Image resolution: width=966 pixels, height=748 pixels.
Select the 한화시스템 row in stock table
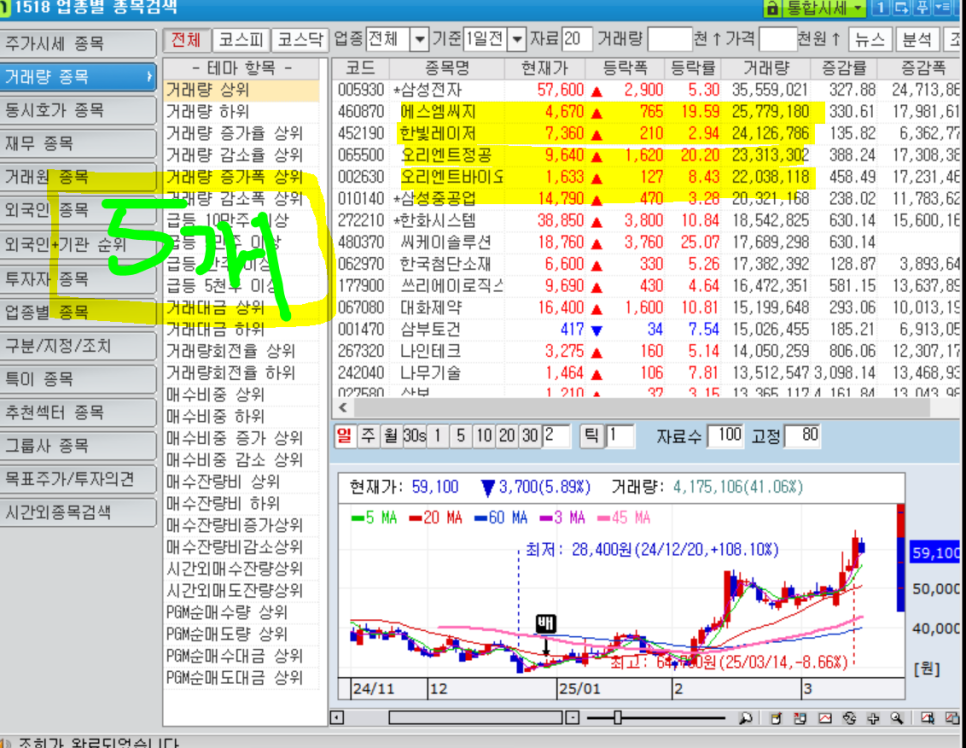click(647, 221)
